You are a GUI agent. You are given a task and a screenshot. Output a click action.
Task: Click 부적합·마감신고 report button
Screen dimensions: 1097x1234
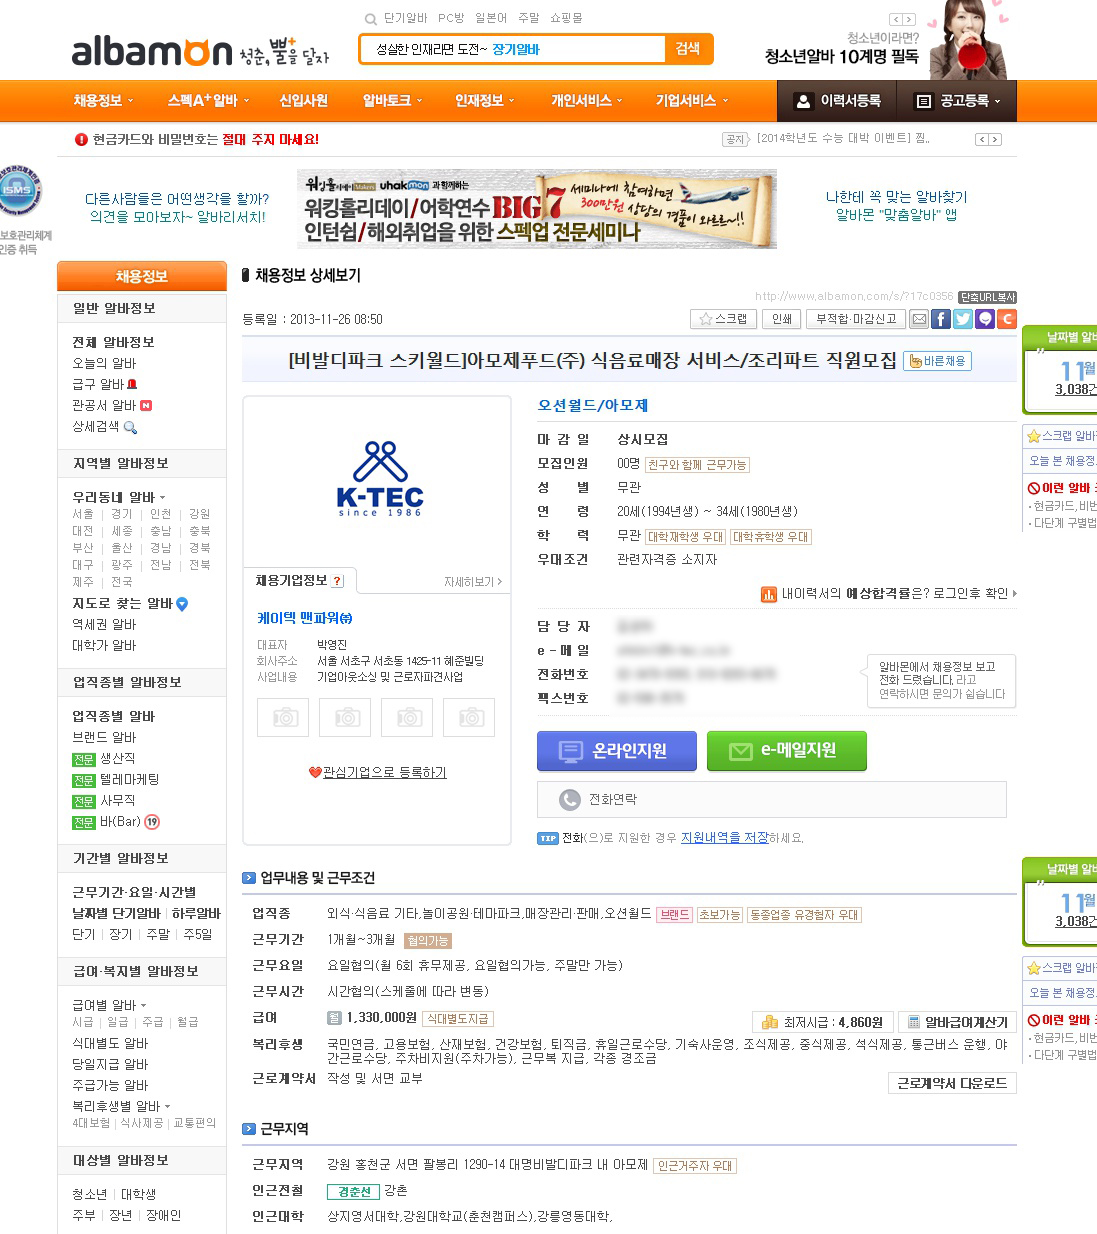pyautogui.click(x=856, y=319)
